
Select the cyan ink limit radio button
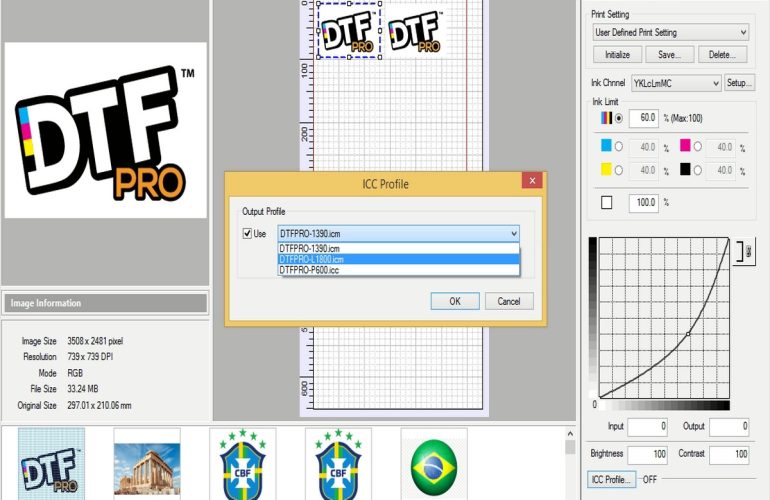coord(619,146)
